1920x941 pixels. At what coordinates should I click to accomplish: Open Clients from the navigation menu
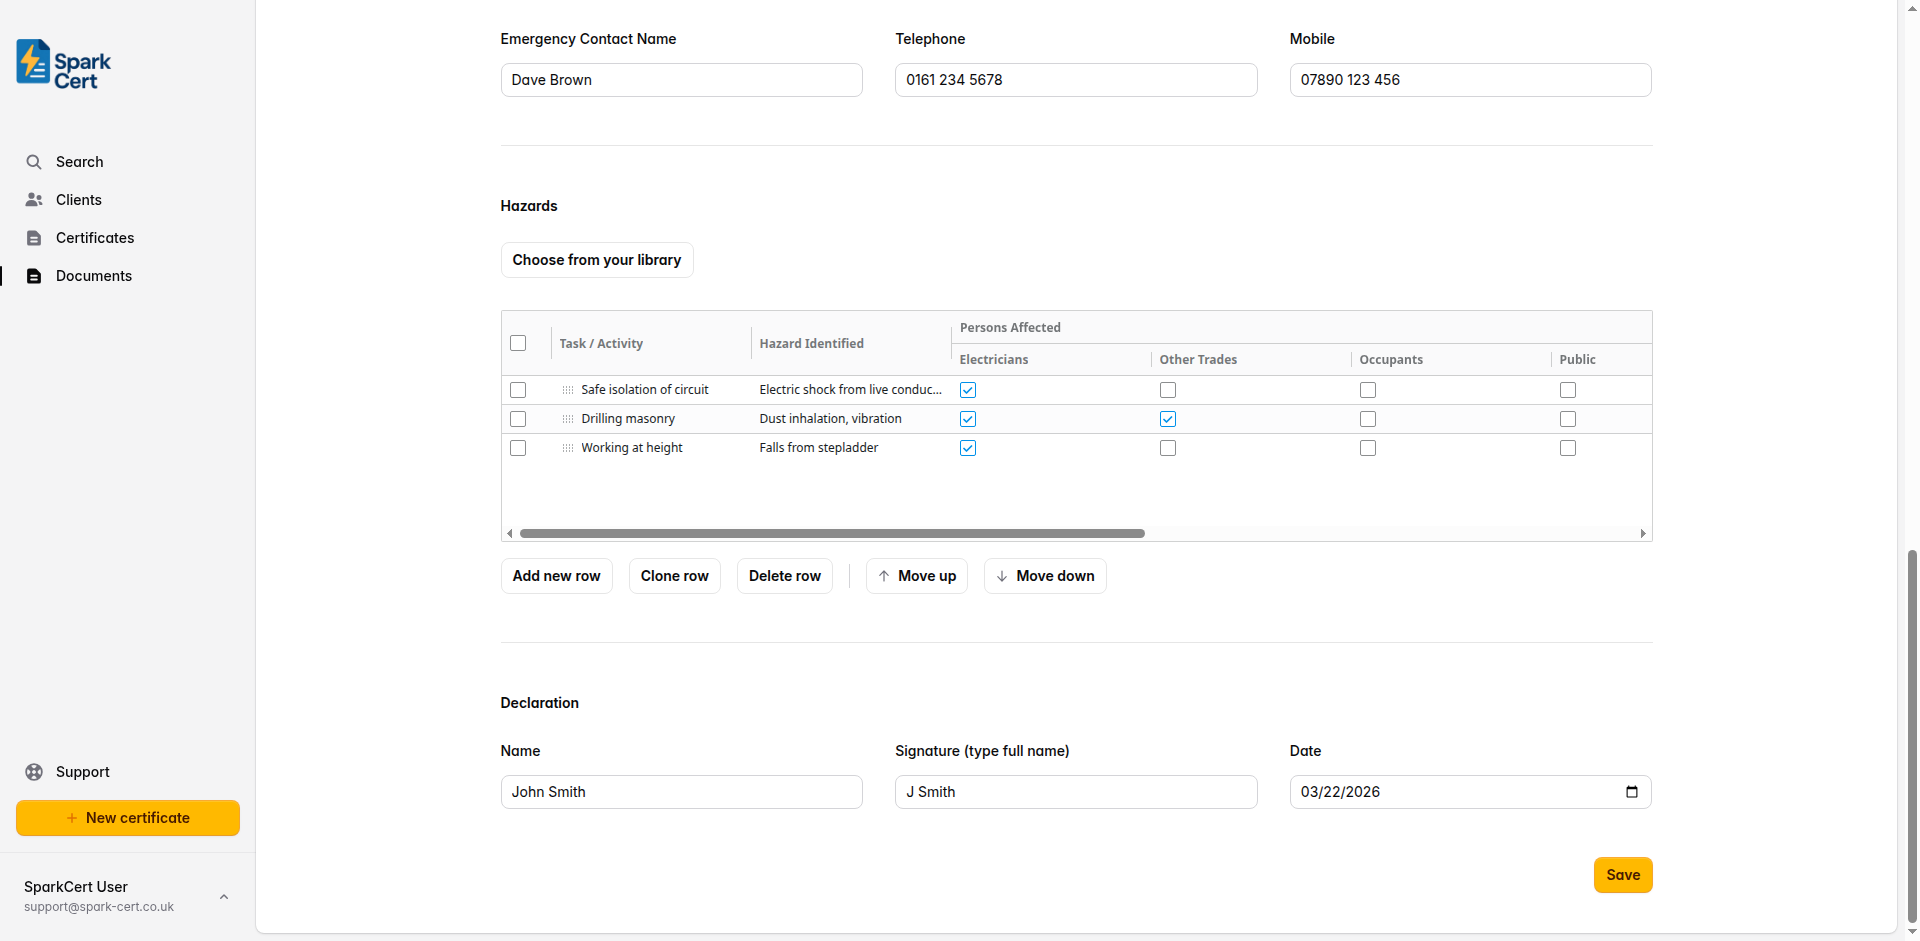pos(78,199)
